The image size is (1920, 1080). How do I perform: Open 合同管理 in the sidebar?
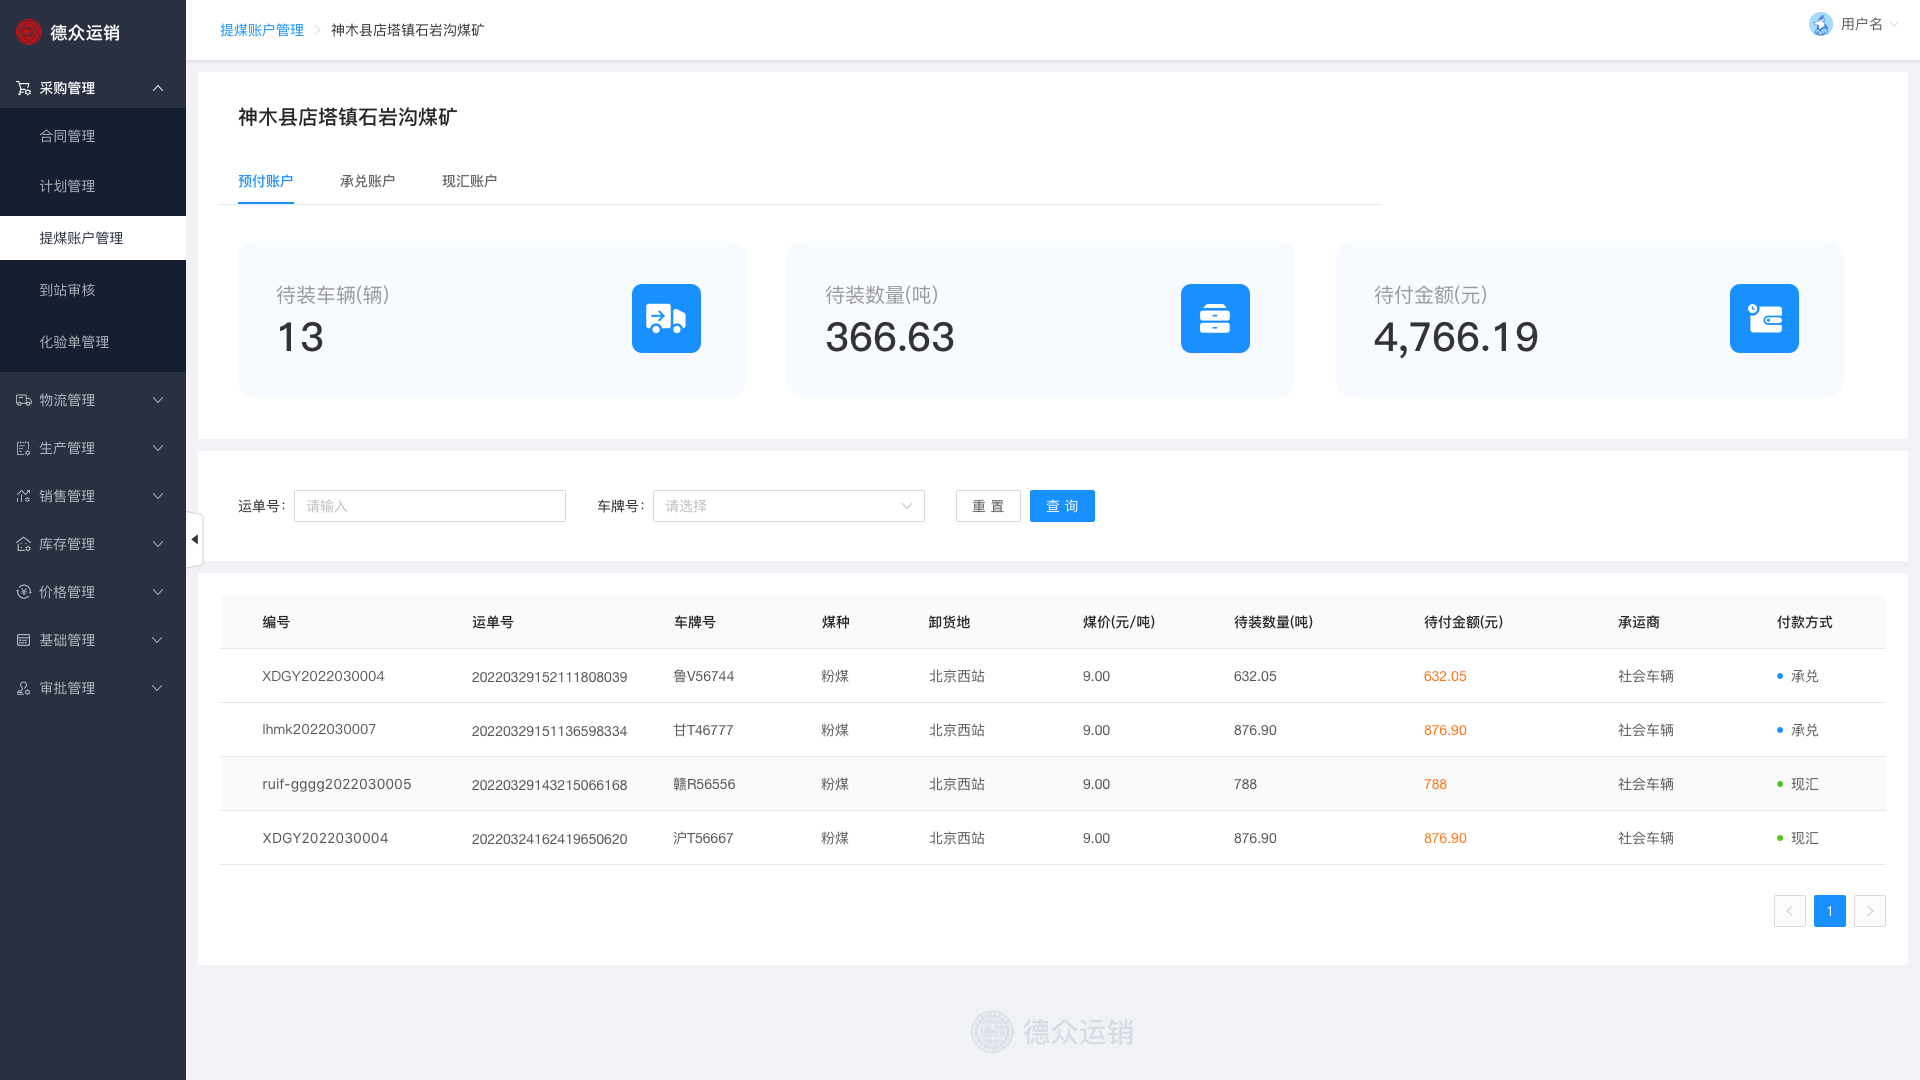click(67, 136)
